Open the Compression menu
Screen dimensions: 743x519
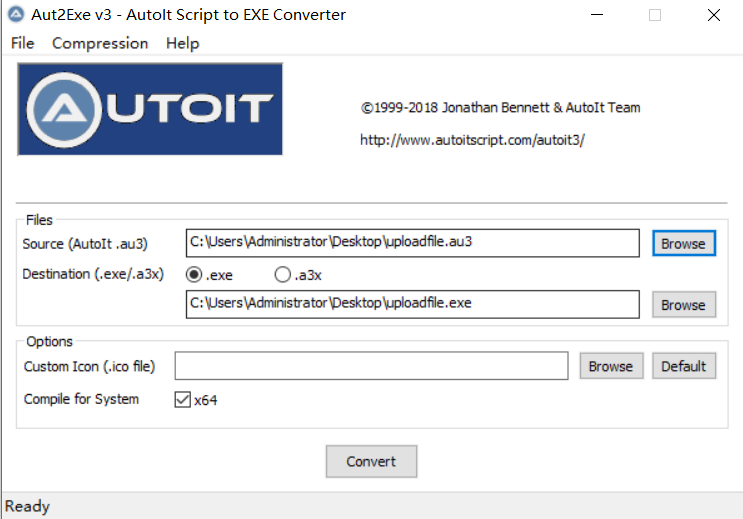point(100,43)
